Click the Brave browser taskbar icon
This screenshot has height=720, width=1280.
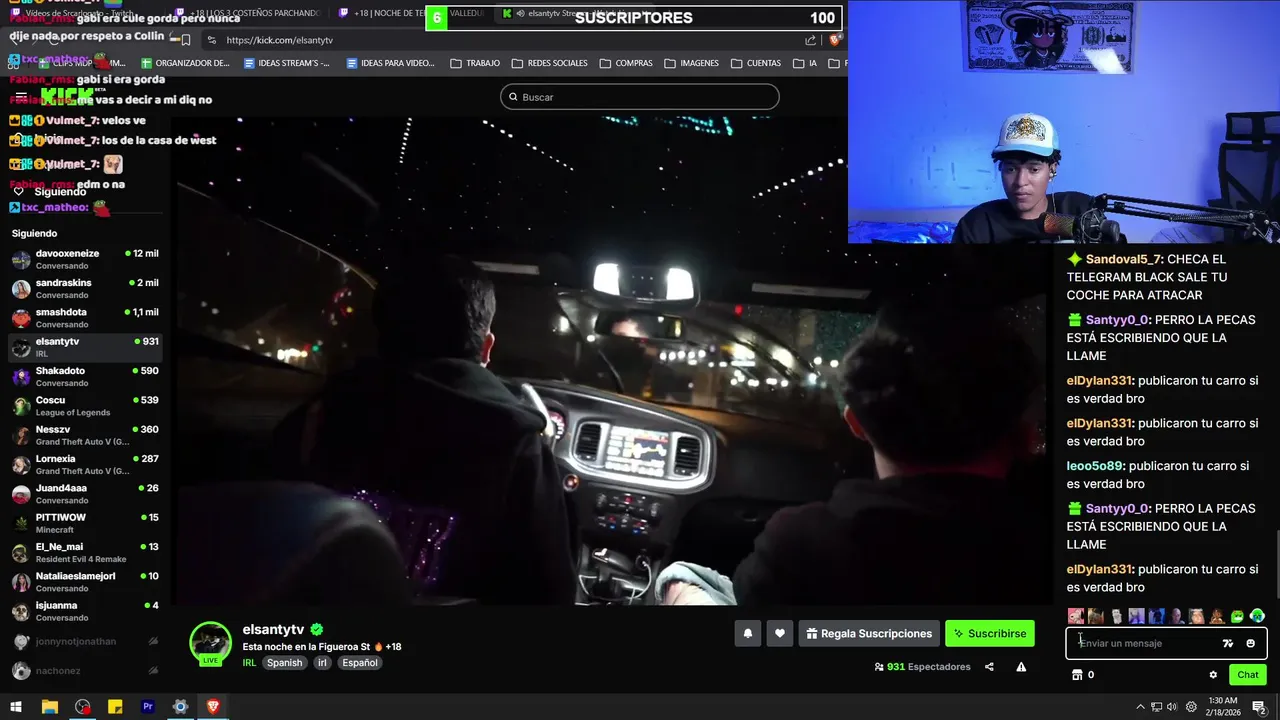coord(213,707)
